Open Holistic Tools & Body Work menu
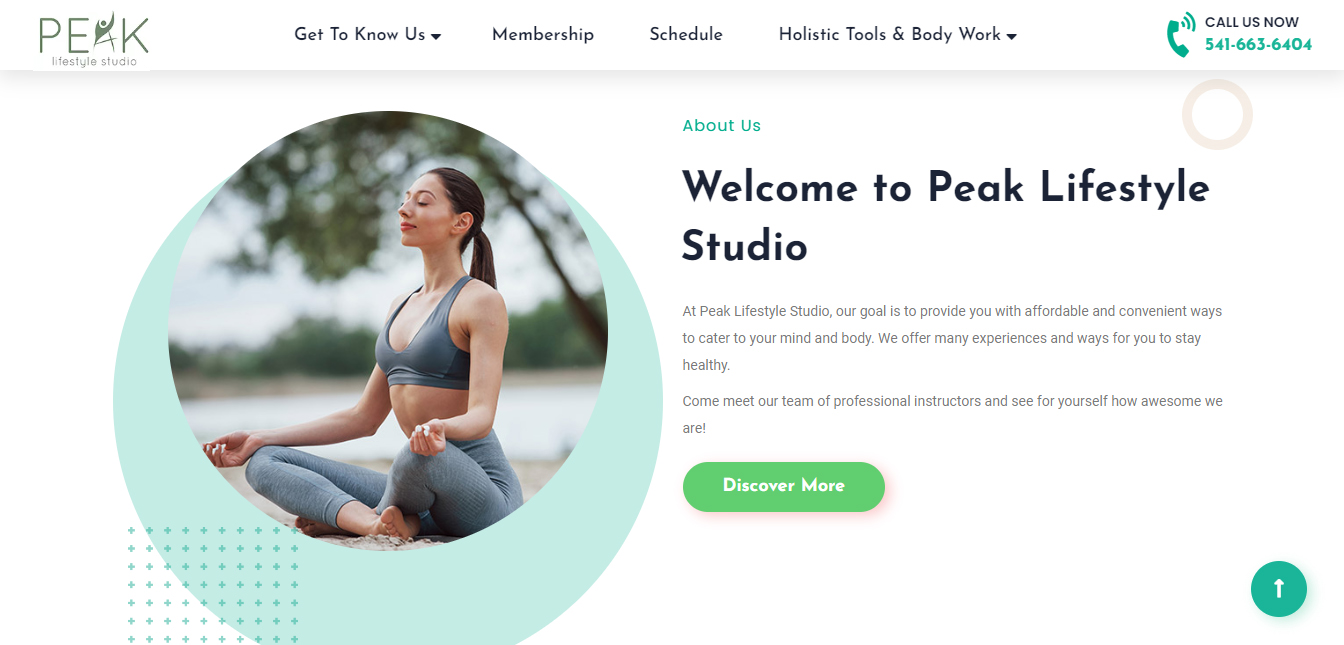 [890, 34]
